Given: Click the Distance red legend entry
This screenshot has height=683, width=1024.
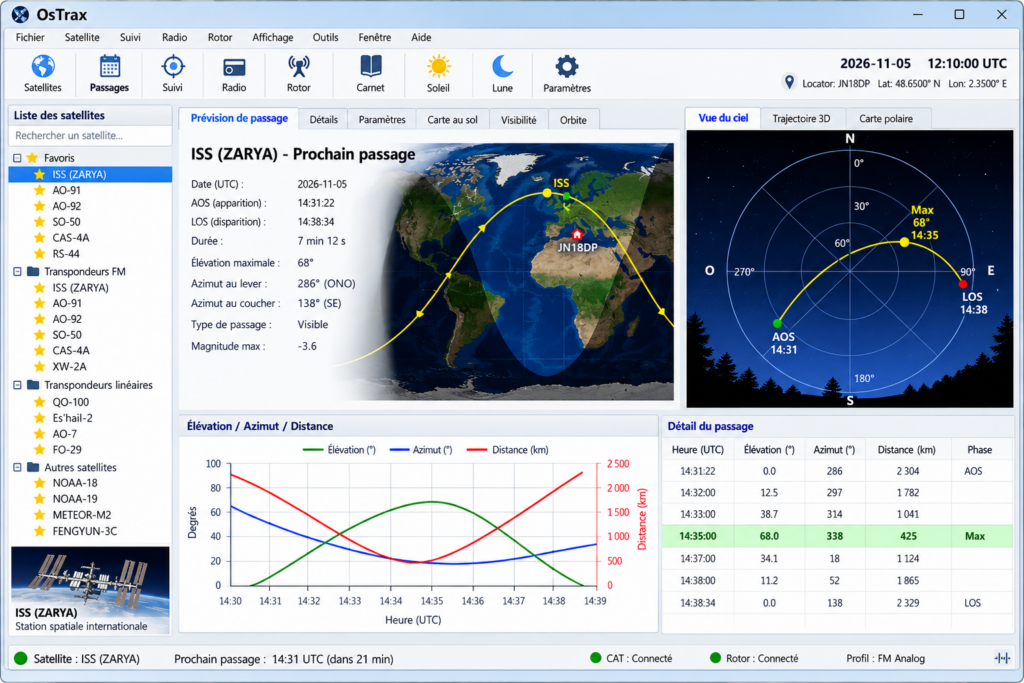Looking at the screenshot, I should (x=508, y=450).
